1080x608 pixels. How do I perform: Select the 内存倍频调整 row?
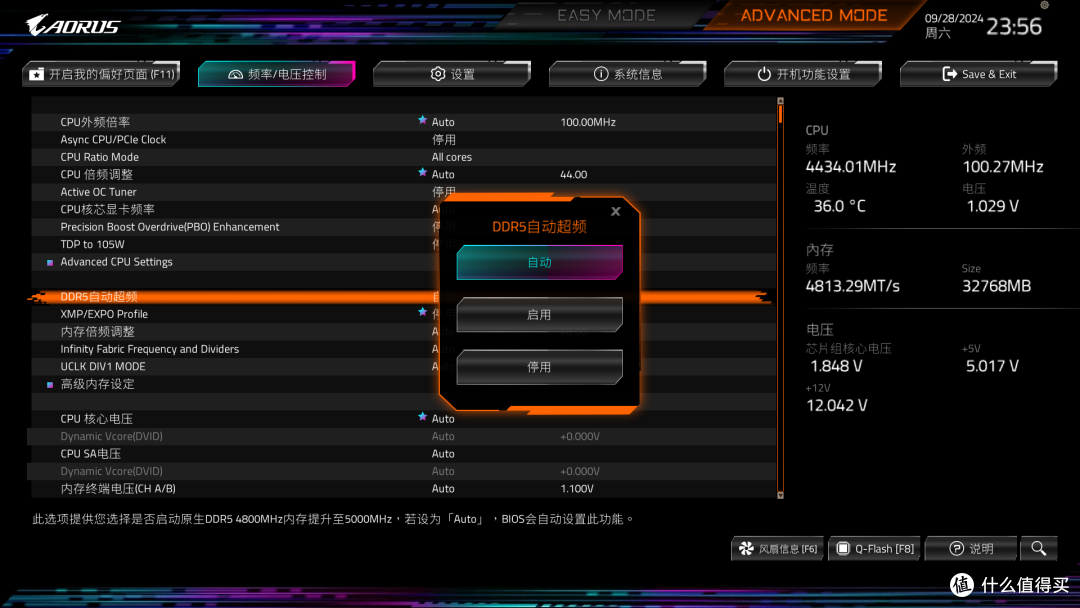tap(402, 332)
